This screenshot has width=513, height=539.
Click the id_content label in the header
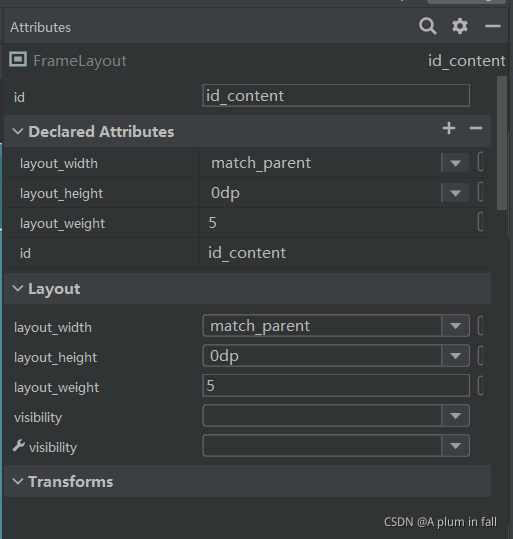(x=466, y=61)
